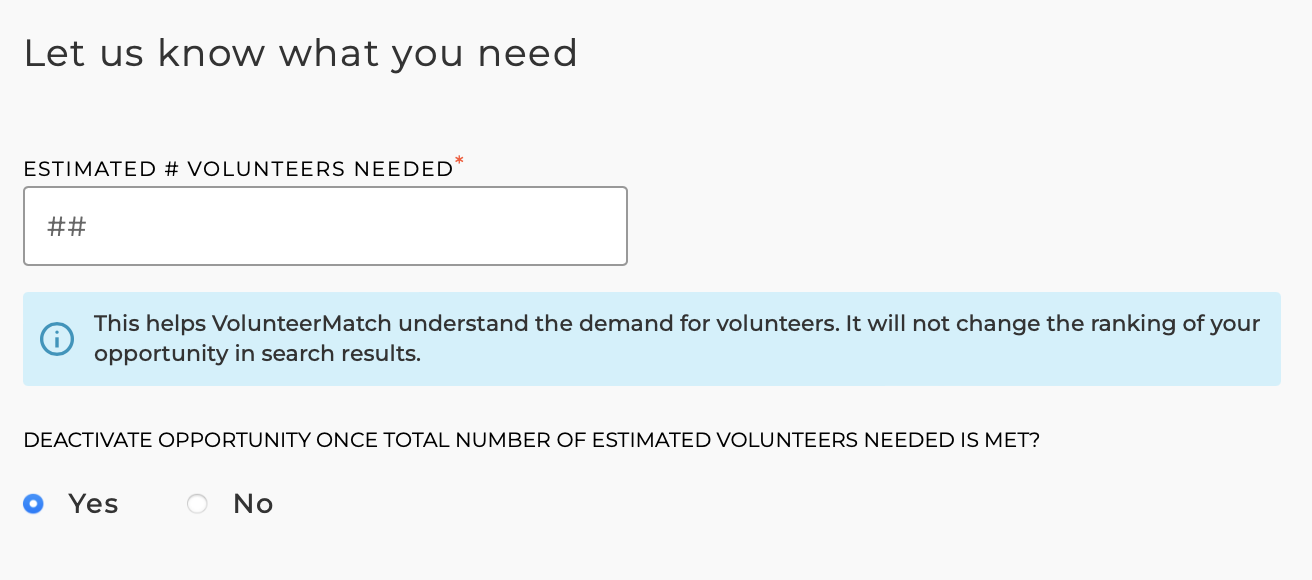Viewport: 1312px width, 580px height.
Task: Click the "##" placeholder text
Action: click(67, 226)
